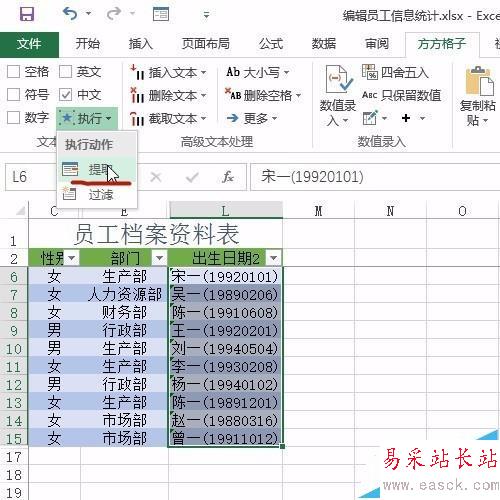Click cell 陈一(19910608)

[226, 312]
